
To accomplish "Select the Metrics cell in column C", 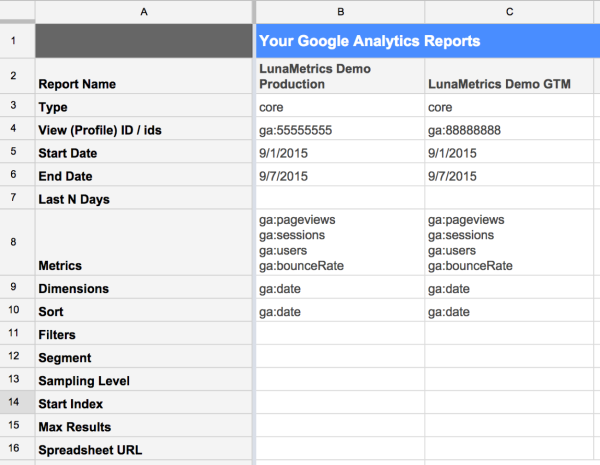I will [x=509, y=242].
